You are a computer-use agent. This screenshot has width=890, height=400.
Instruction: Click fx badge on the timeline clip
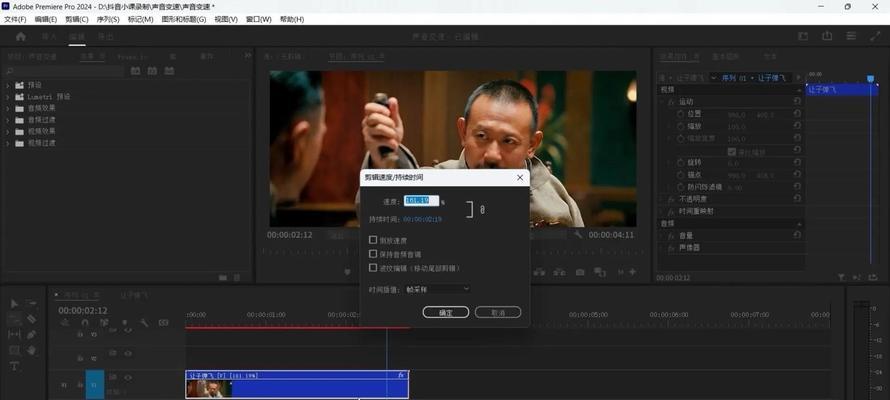pos(401,375)
